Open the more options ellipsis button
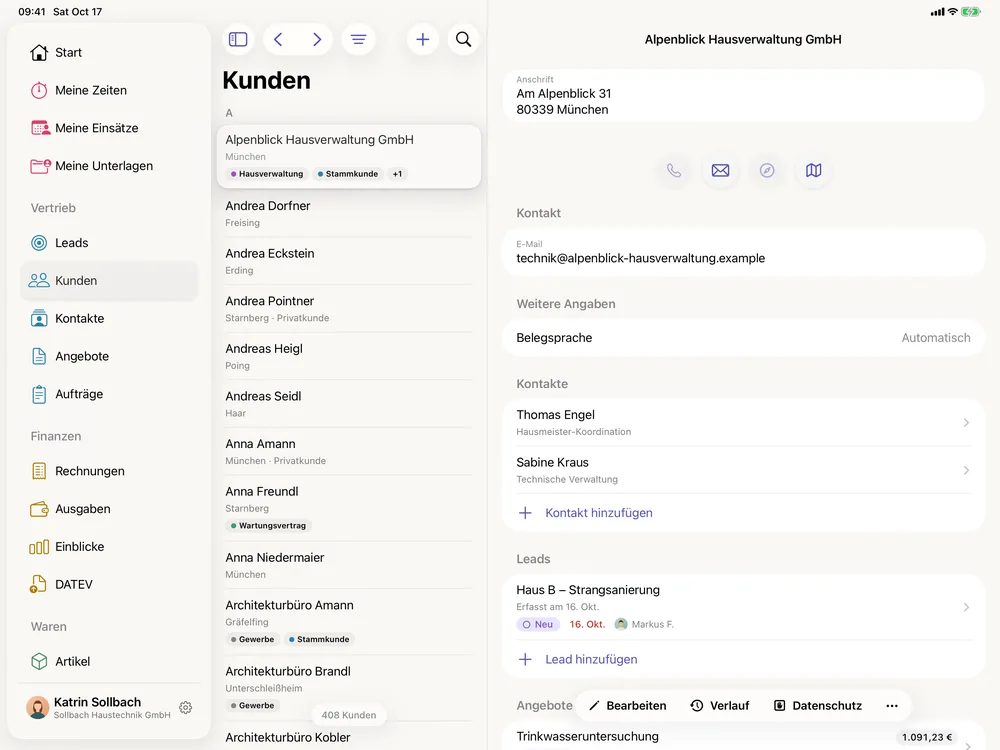Viewport: 1000px width, 750px height. pos(892,705)
